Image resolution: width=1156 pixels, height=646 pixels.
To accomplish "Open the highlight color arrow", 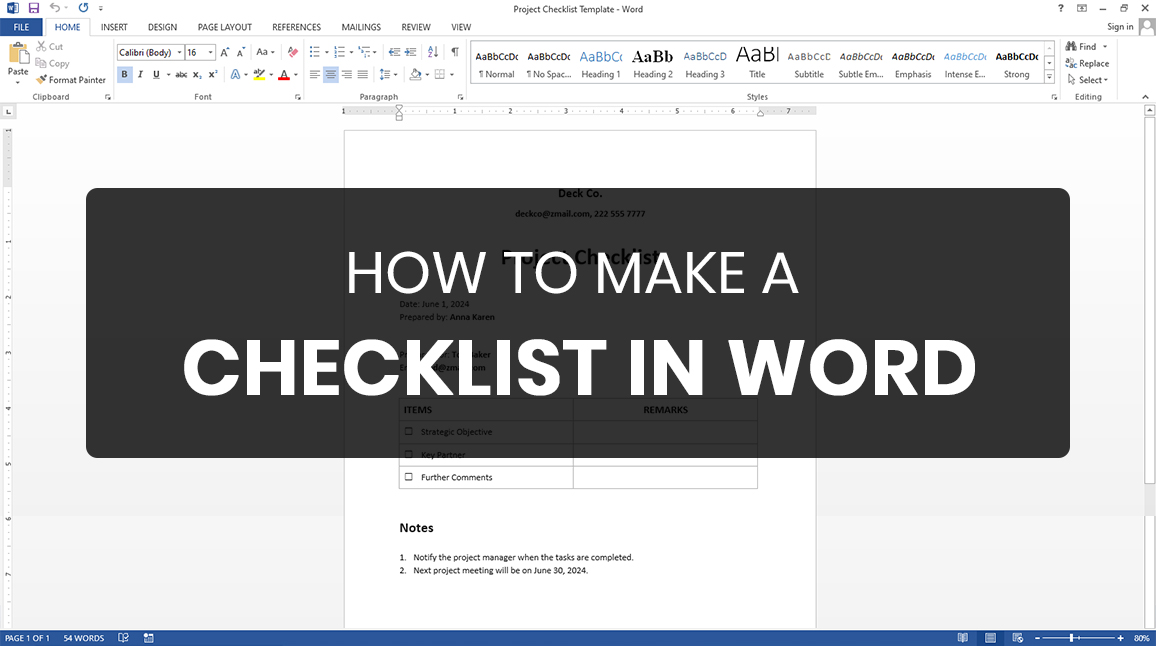I will [271, 74].
